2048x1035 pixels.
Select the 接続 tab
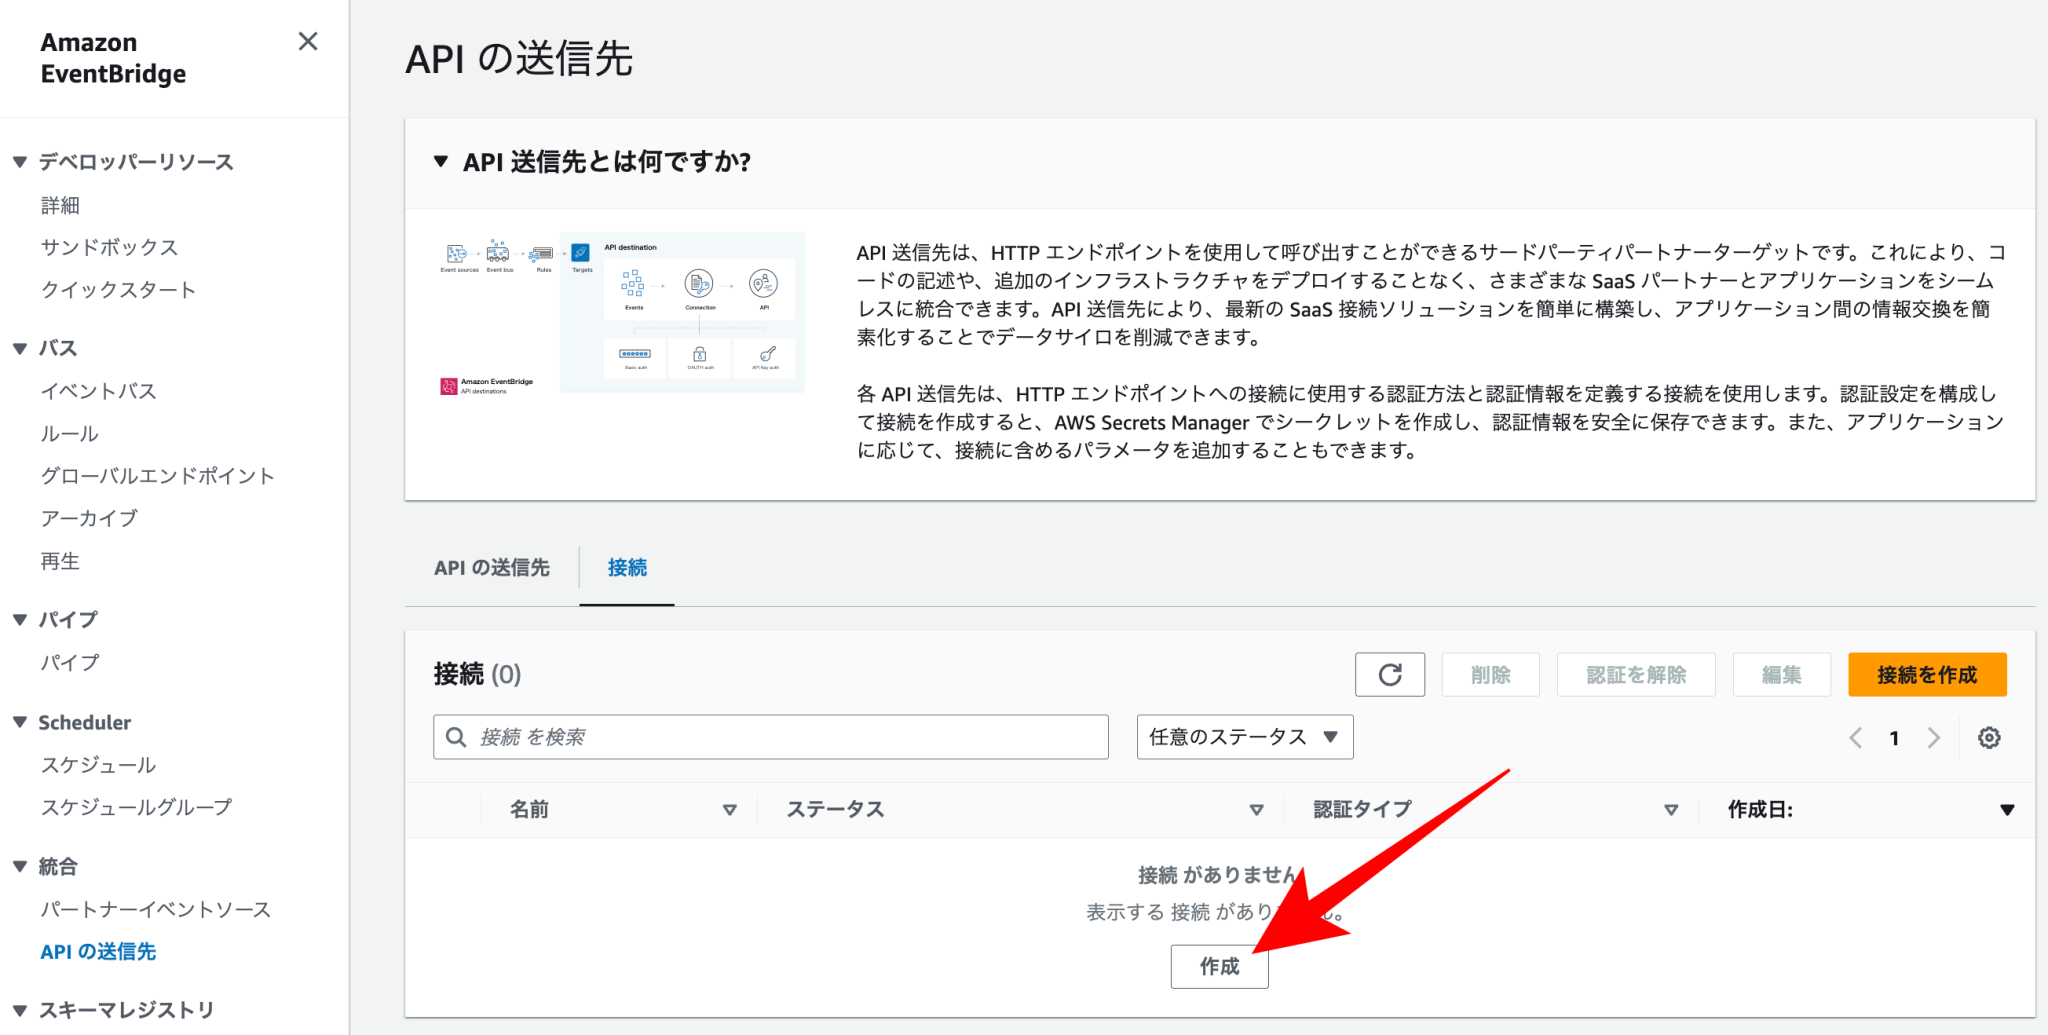(627, 568)
